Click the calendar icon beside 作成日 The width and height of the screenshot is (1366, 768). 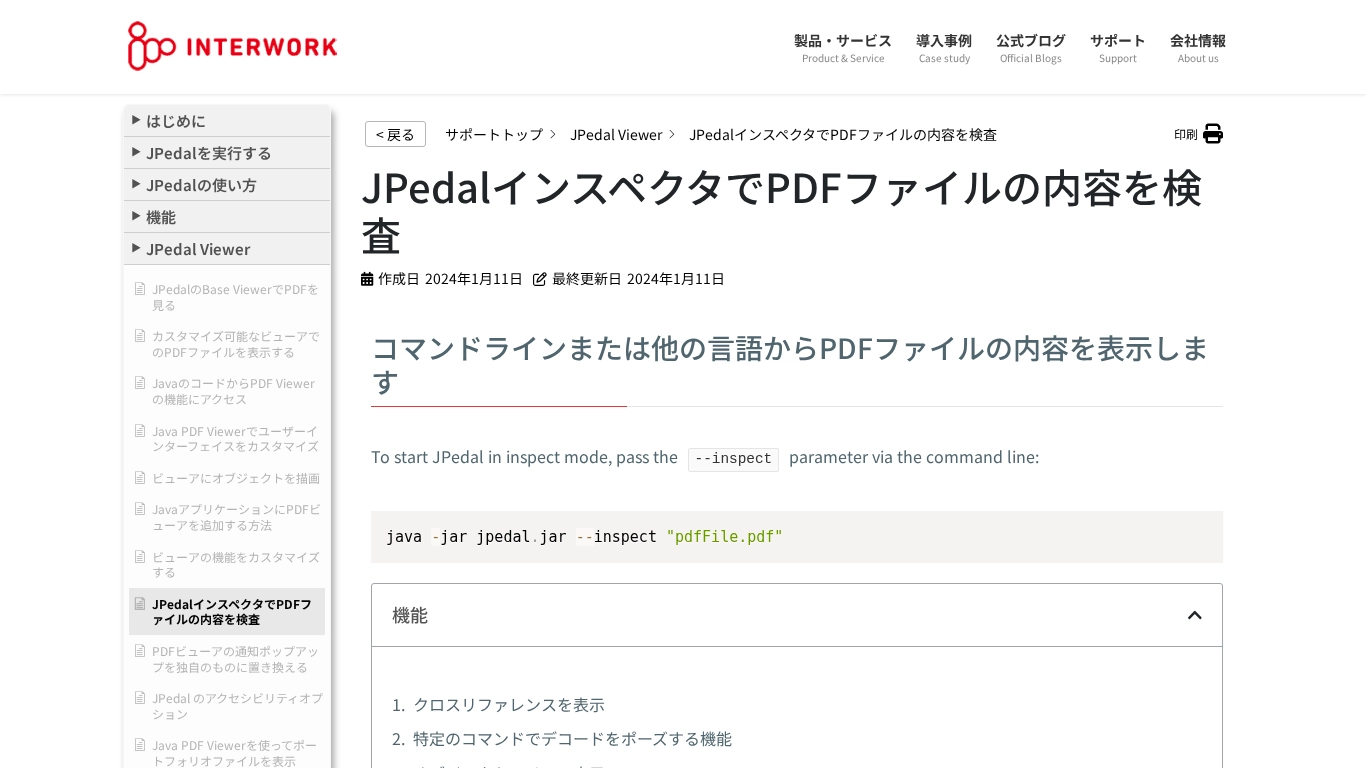(x=367, y=279)
